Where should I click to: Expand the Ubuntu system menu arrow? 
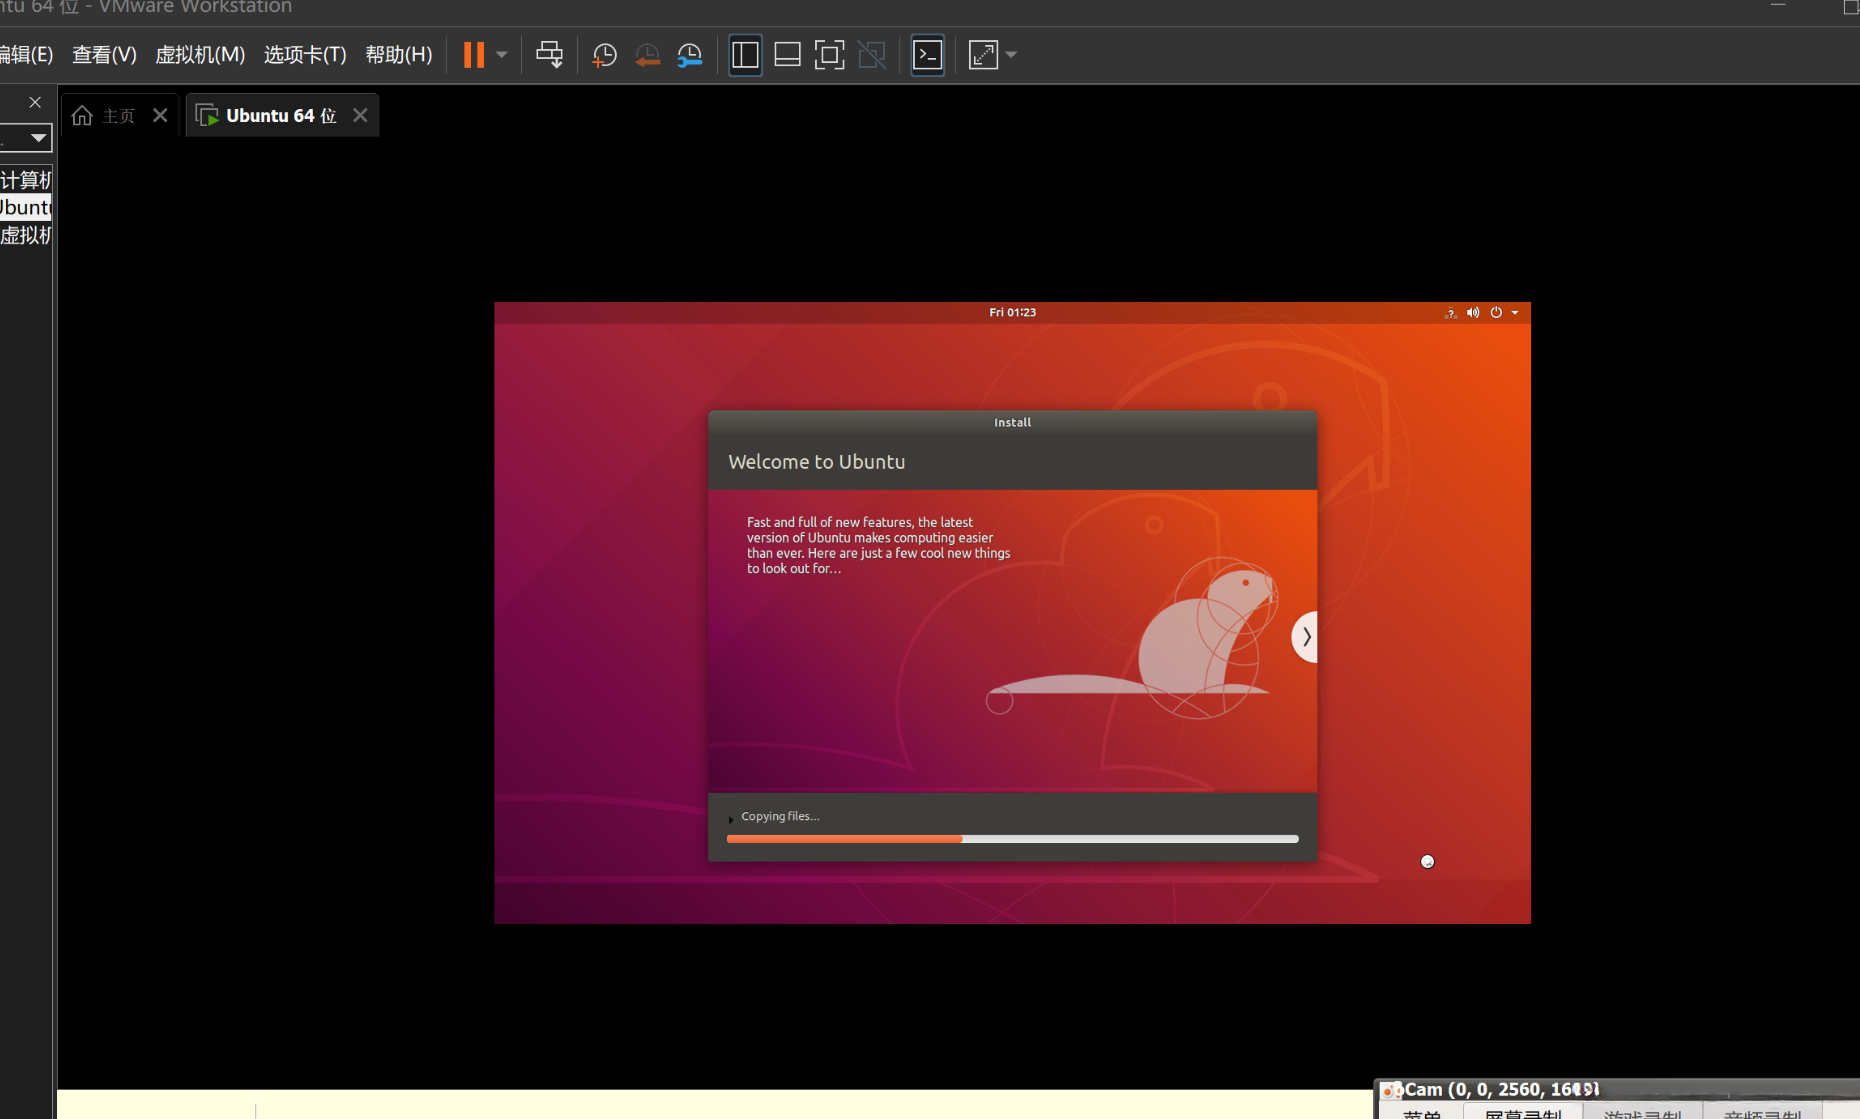coord(1515,313)
